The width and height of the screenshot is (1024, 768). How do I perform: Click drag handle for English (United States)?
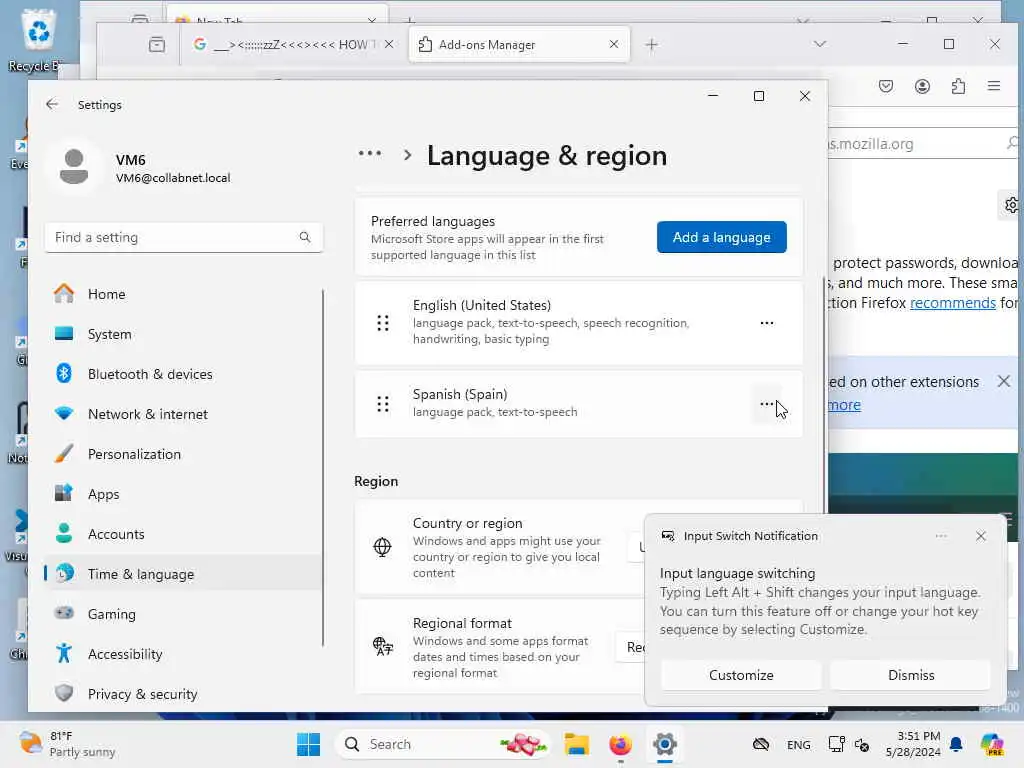[383, 323]
